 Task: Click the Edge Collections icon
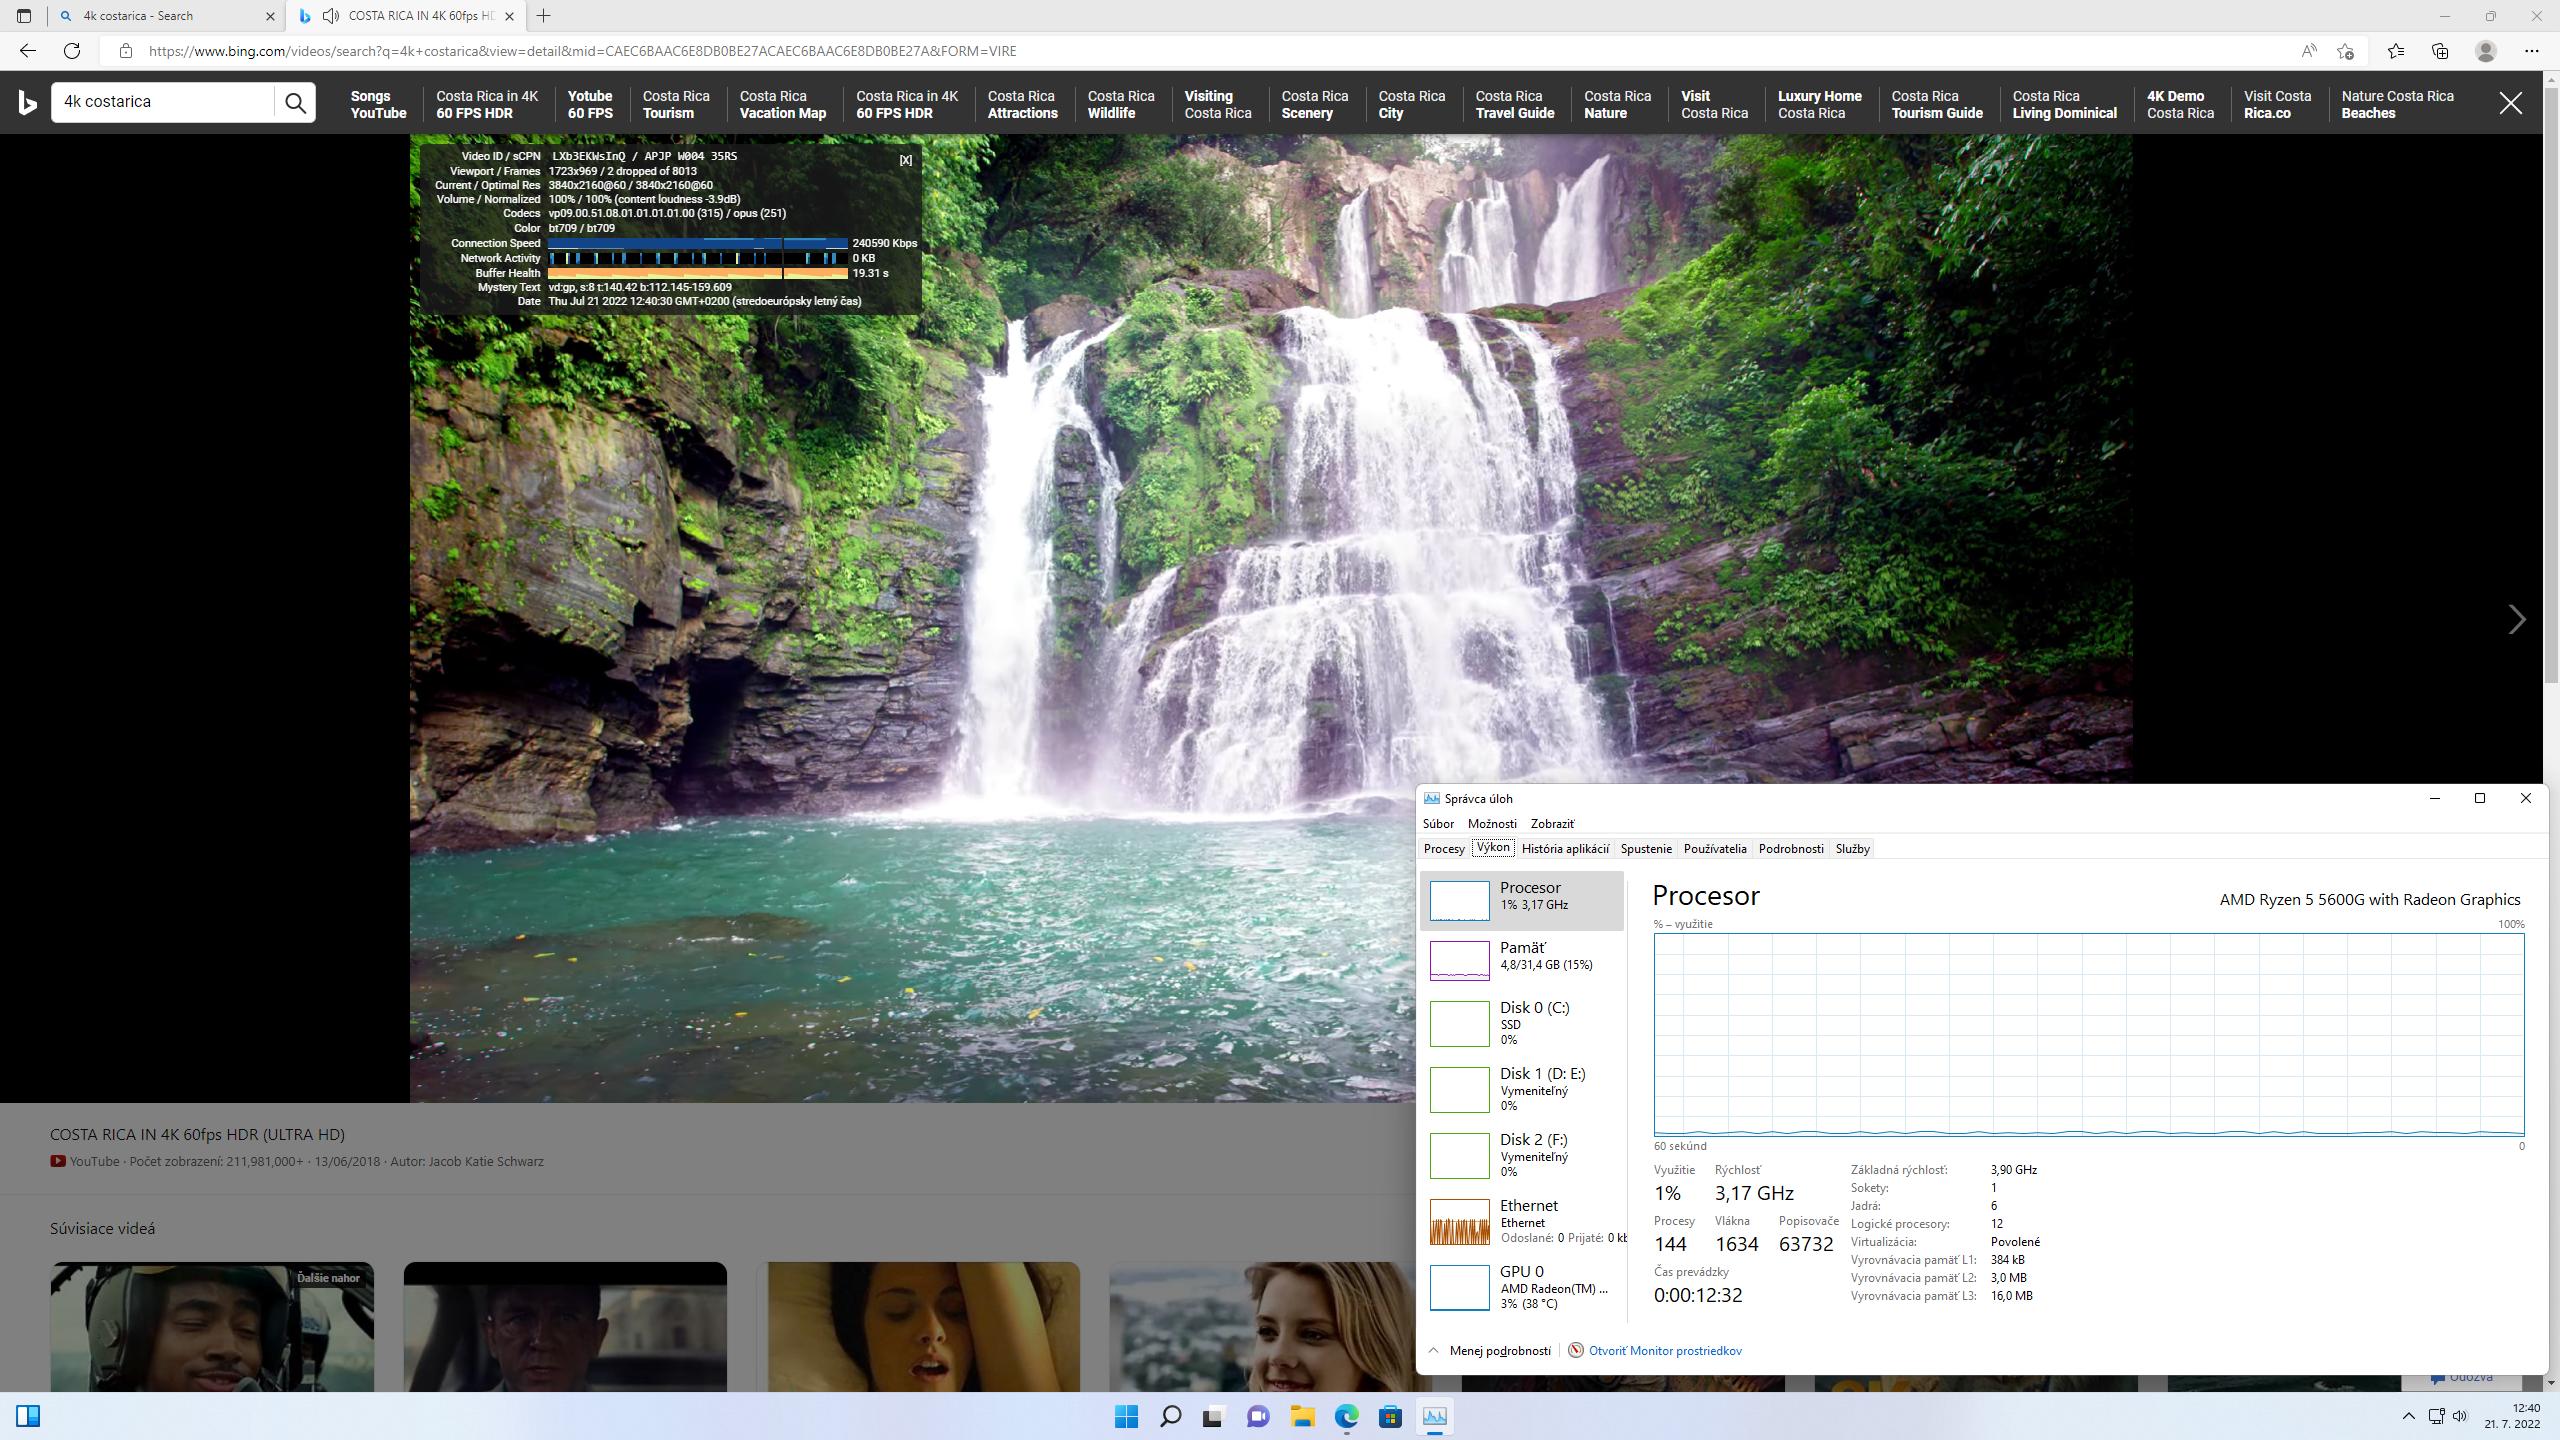(x=2440, y=51)
